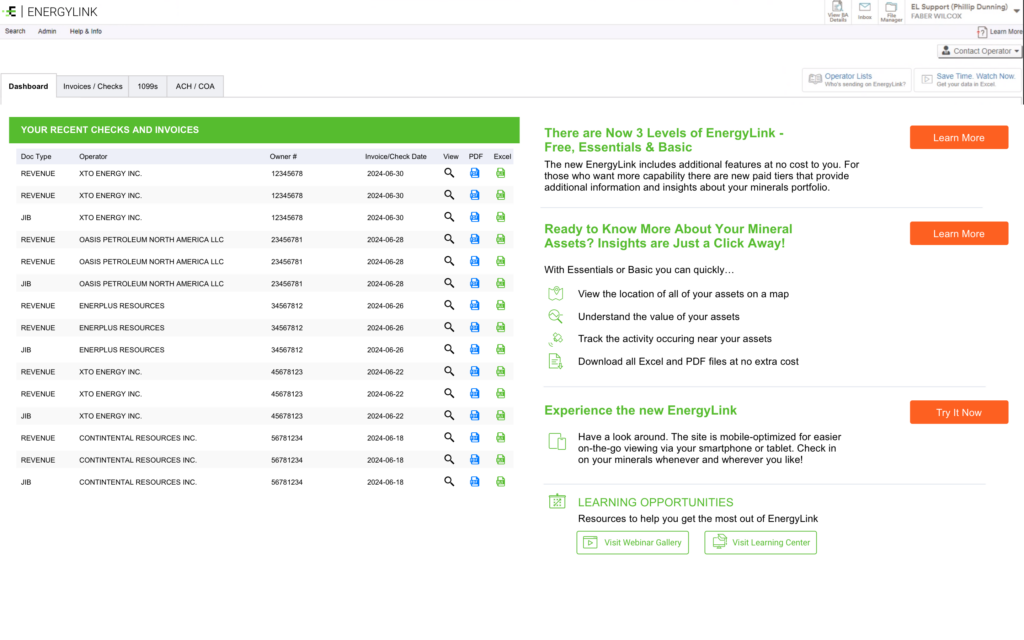Click the date 2024-06-18 in the JIB row
Image resolution: width=1024 pixels, height=640 pixels.
(385, 482)
